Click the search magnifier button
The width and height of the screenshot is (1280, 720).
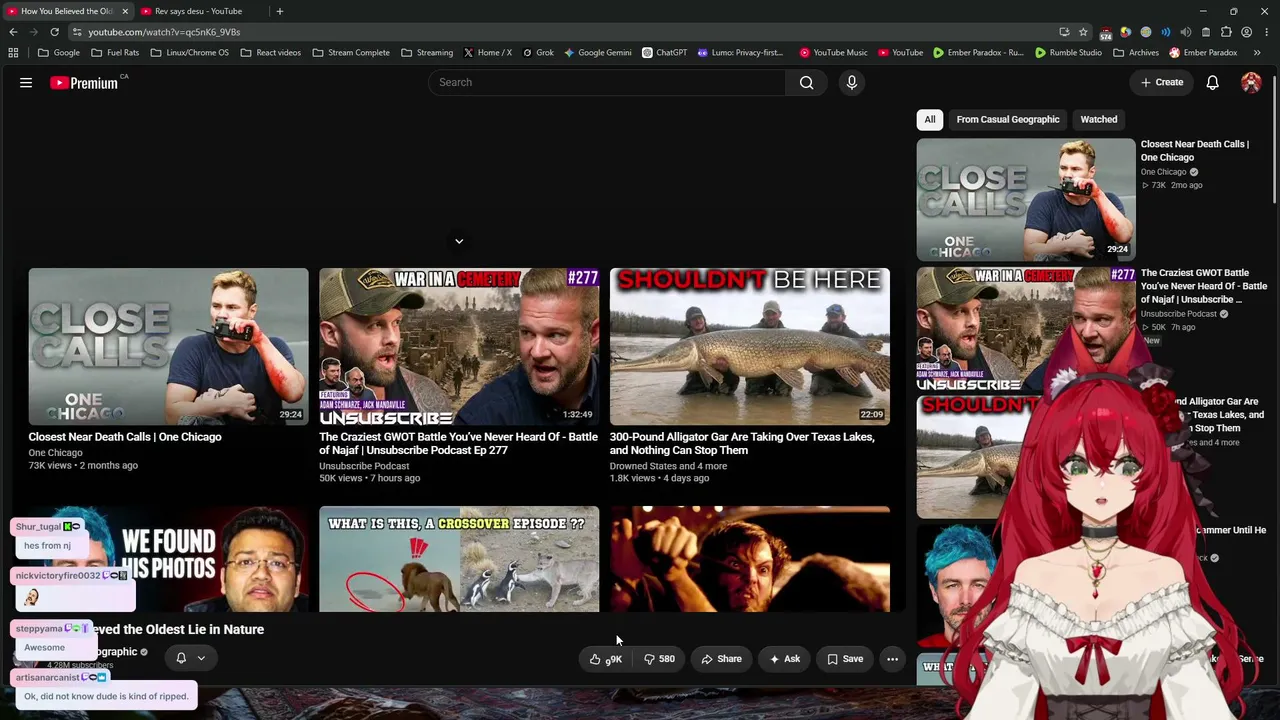tap(806, 82)
